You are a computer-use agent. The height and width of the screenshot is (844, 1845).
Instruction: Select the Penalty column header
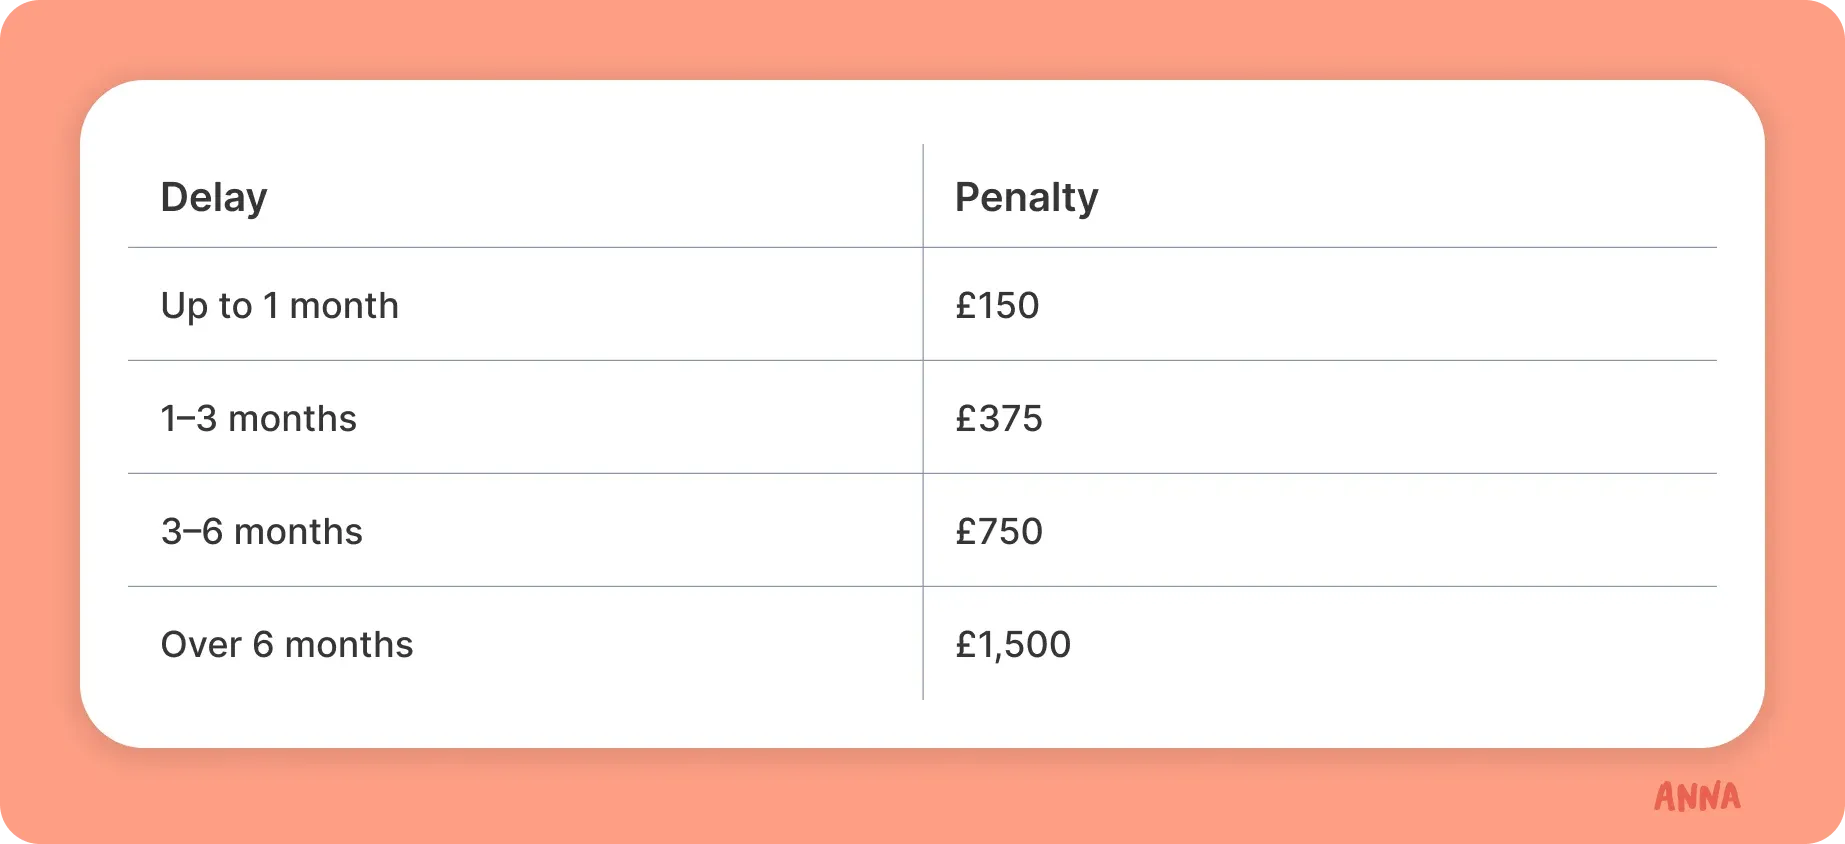coord(1026,197)
